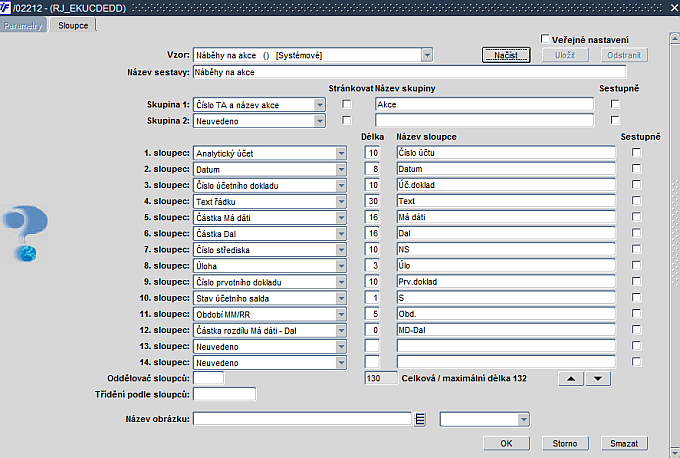680x458 pixels.
Task: Click Název skupiny field containing Akce
Action: [x=484, y=105]
